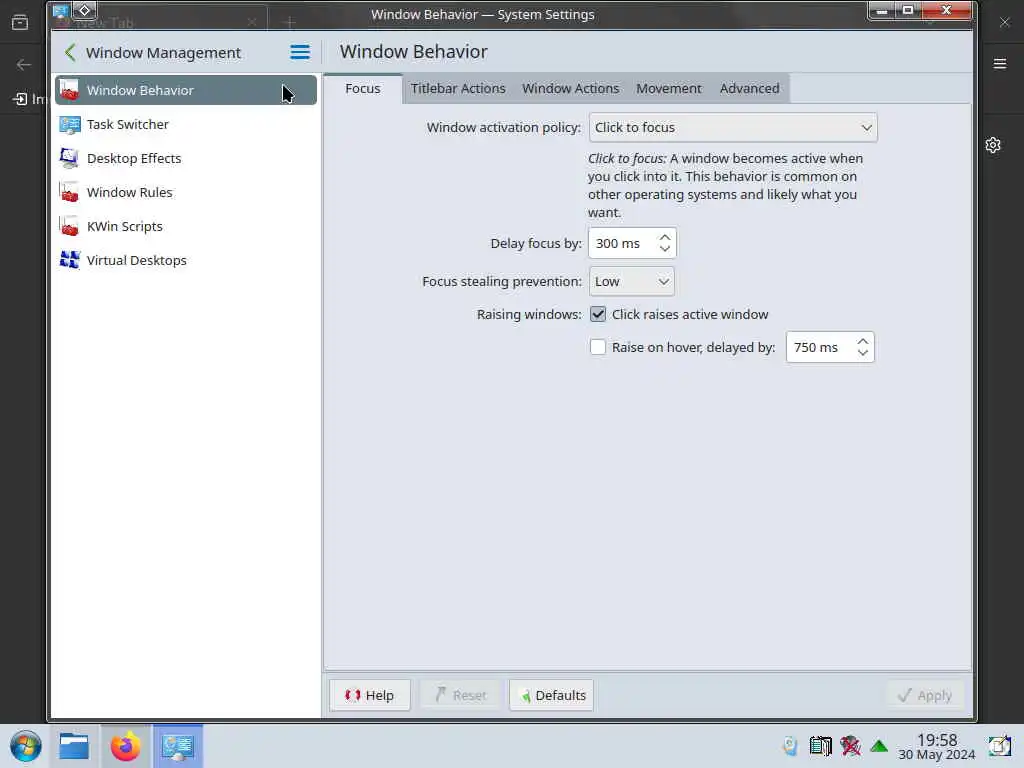Close the background Firefox window
Screen dimensions: 1024x768
coord(1004,22)
